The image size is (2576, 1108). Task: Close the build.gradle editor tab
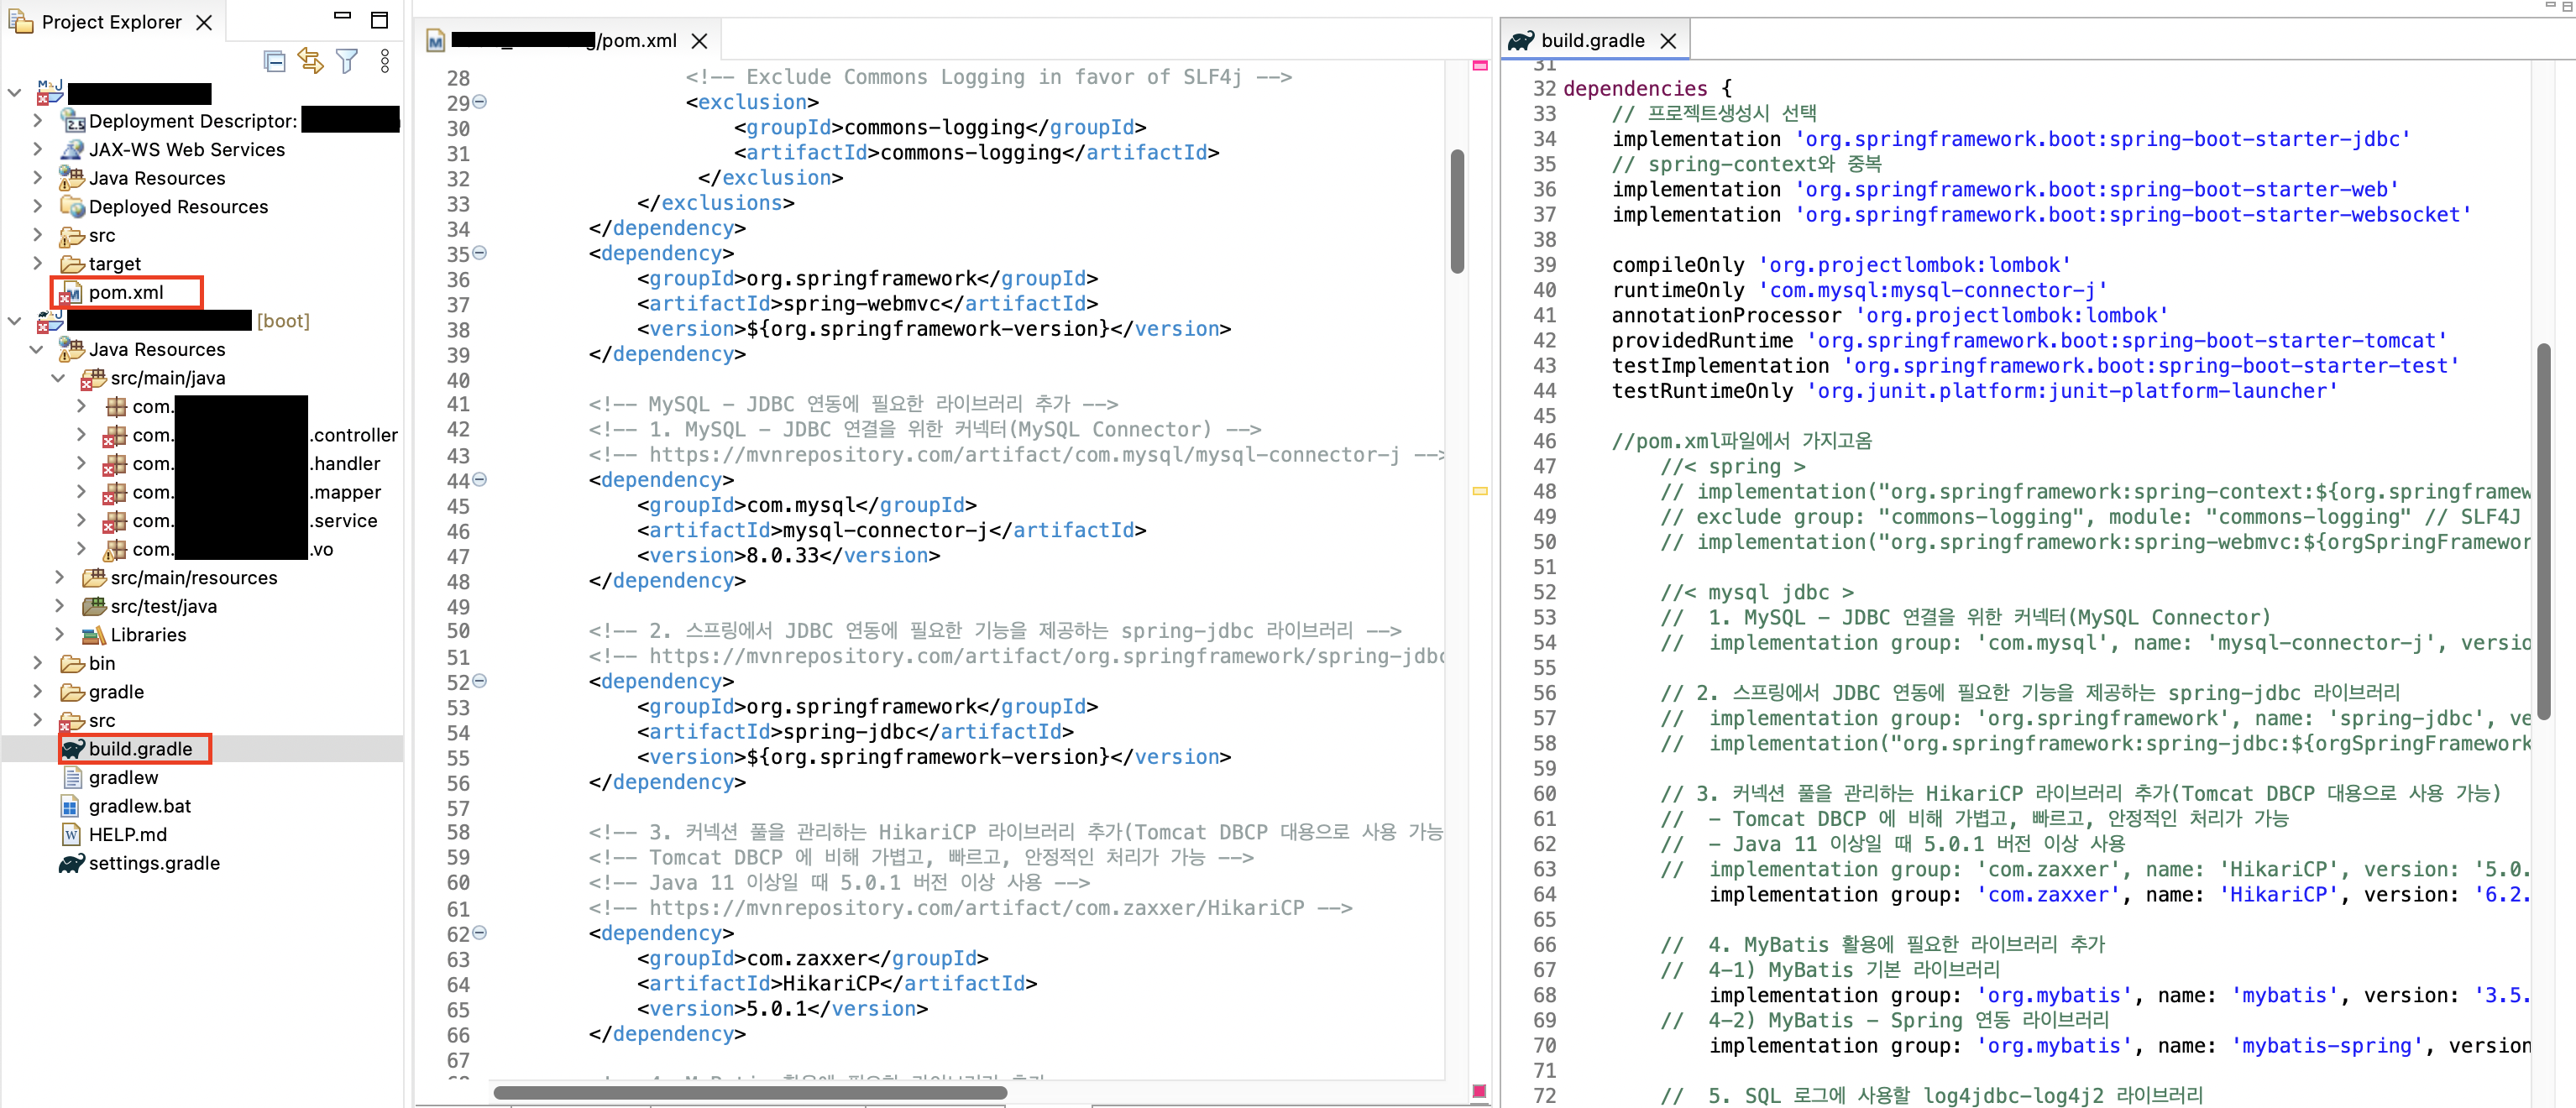click(x=1668, y=41)
